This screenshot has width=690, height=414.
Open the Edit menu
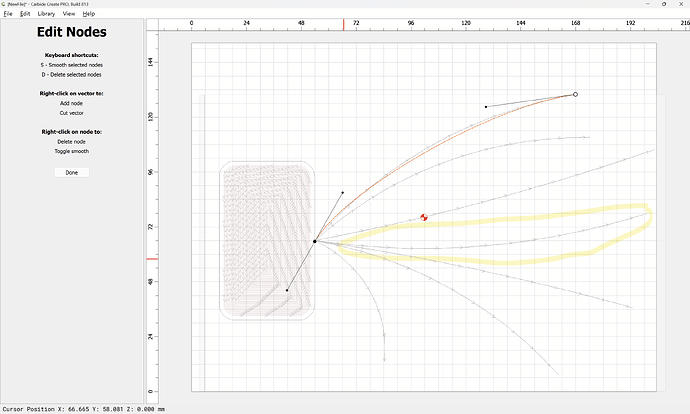pos(25,14)
